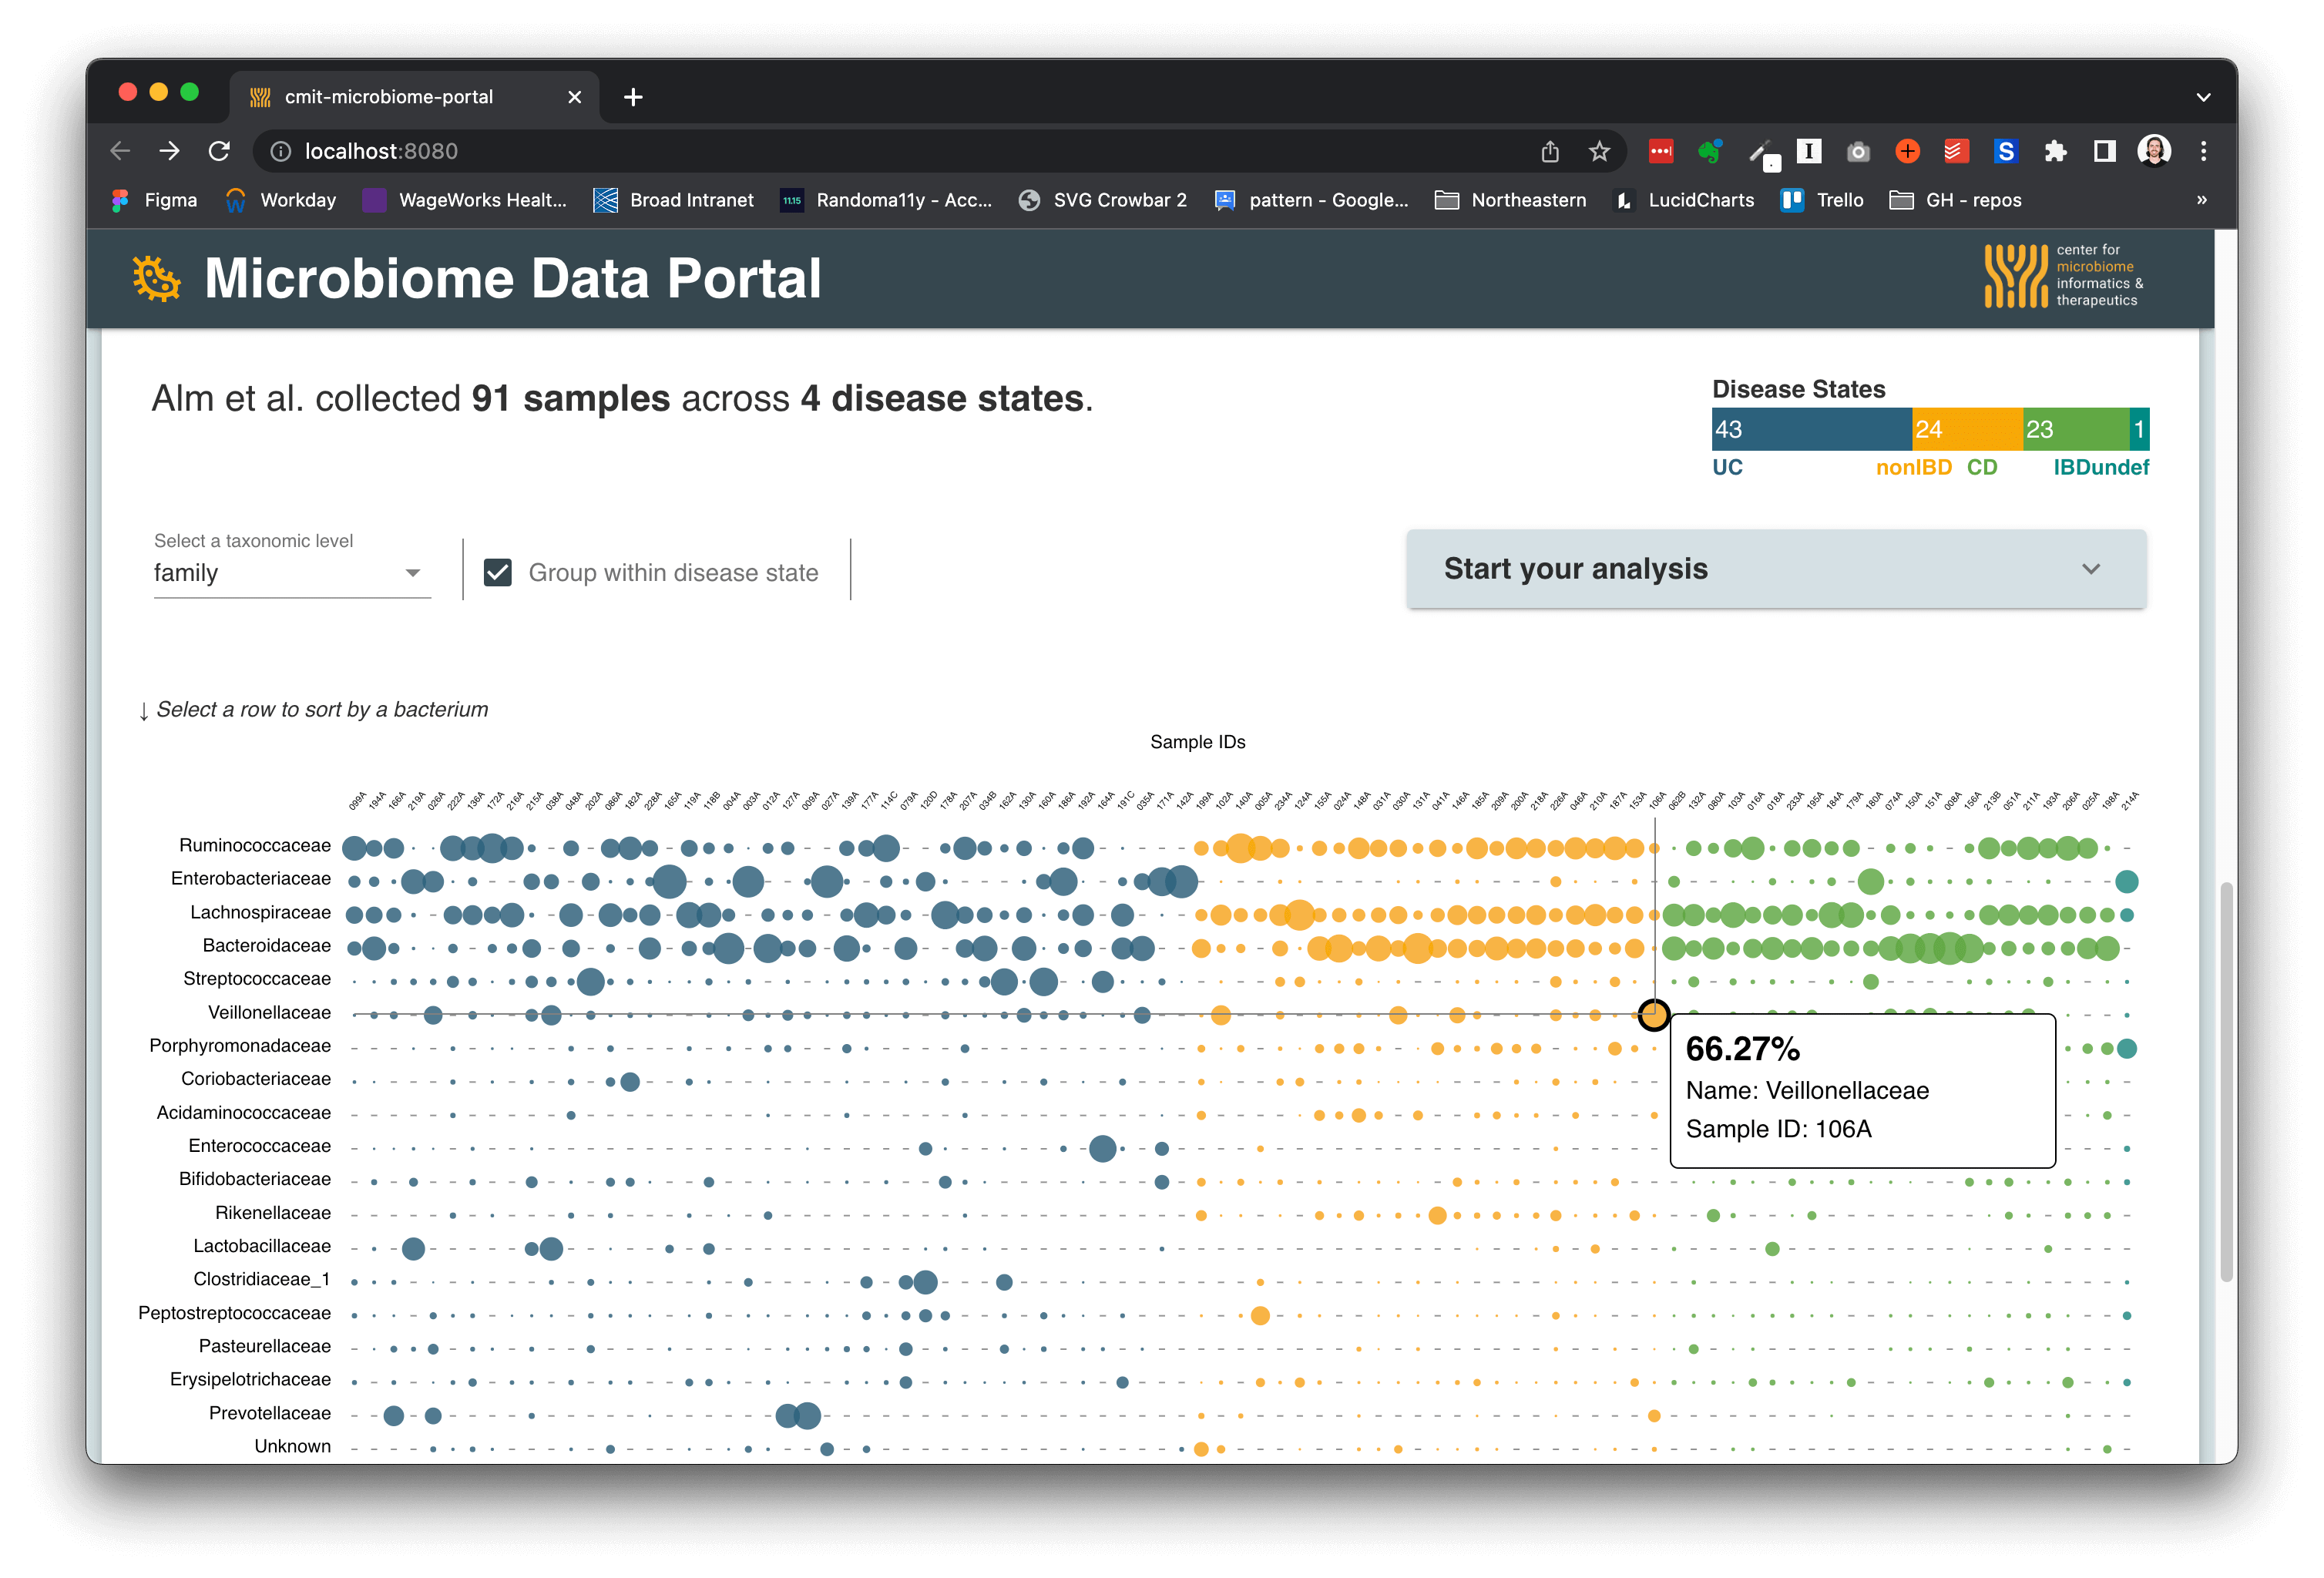Enable grouping by checking the checkbox
This screenshot has width=2324, height=1578.
pos(500,572)
